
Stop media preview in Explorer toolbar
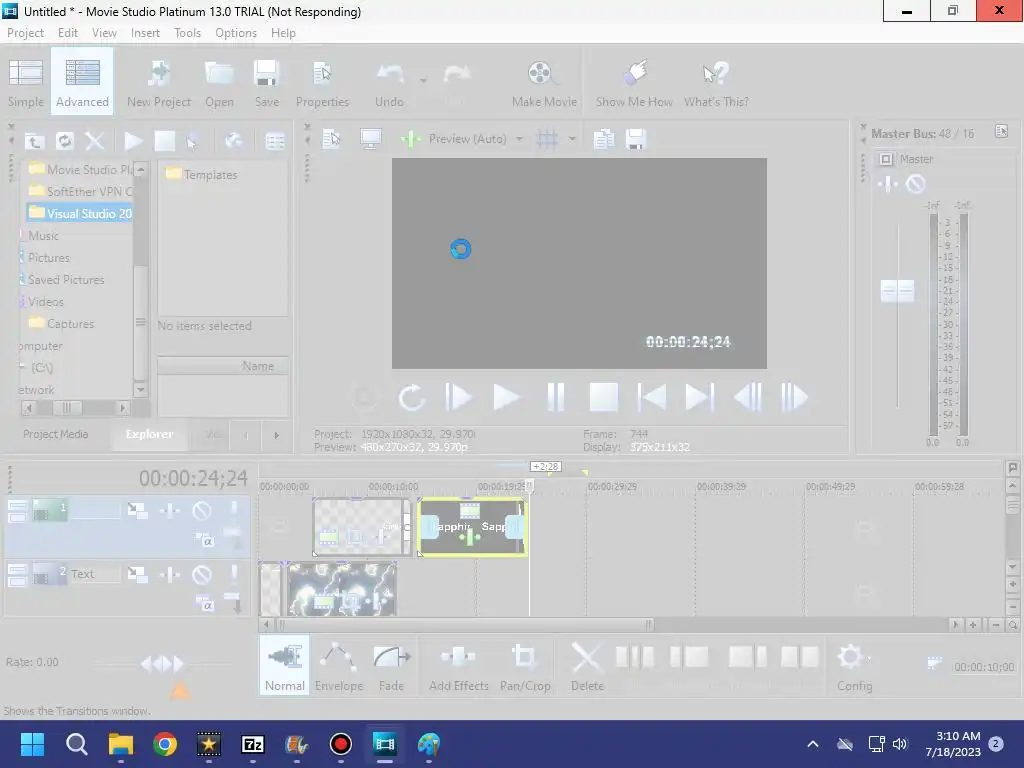coord(164,140)
